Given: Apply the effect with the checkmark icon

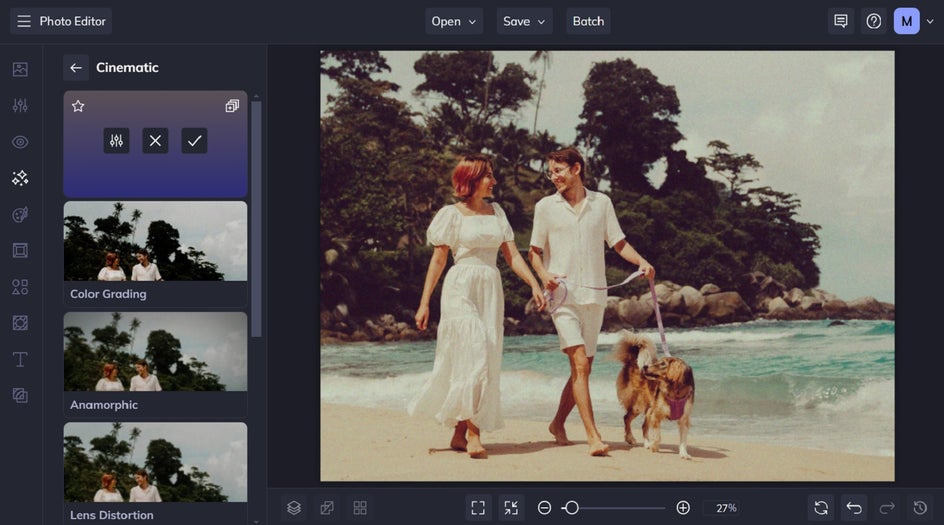Looking at the screenshot, I should pos(194,141).
